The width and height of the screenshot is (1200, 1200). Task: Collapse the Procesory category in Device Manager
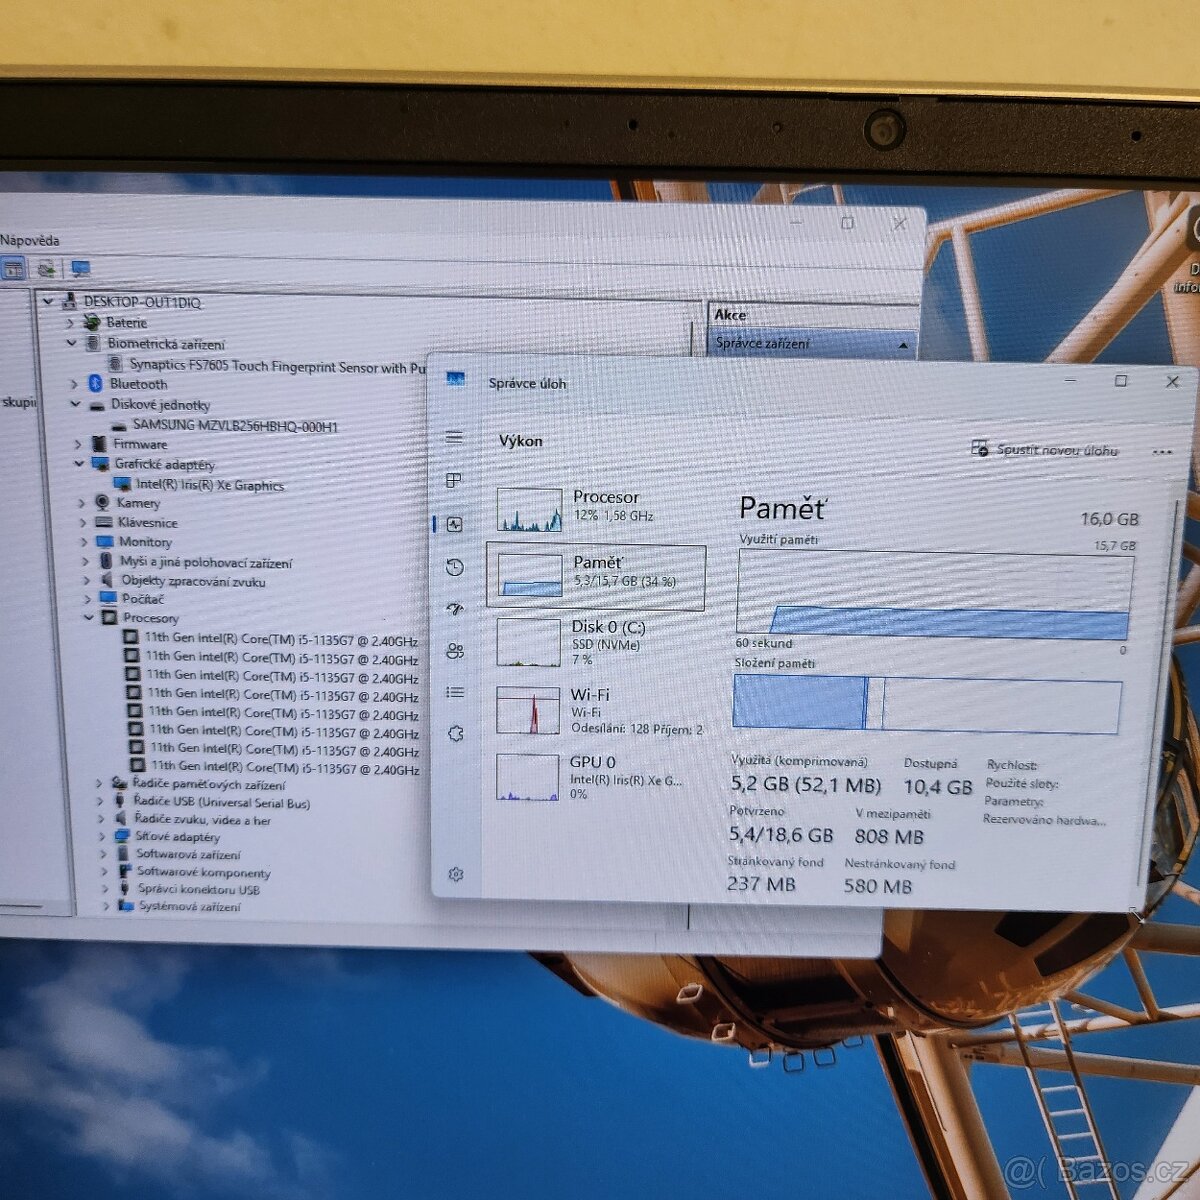(91, 618)
